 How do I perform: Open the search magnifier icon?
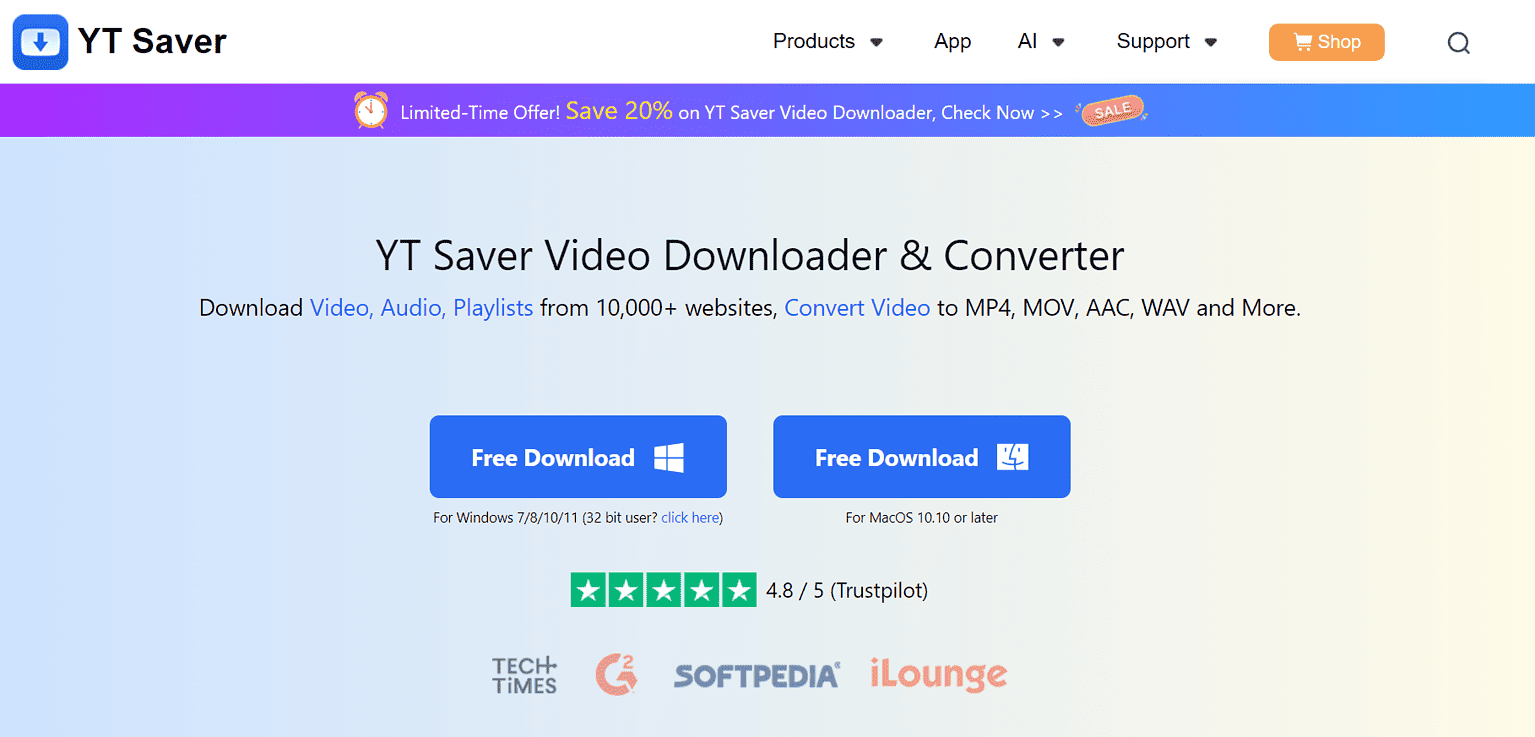(1459, 43)
